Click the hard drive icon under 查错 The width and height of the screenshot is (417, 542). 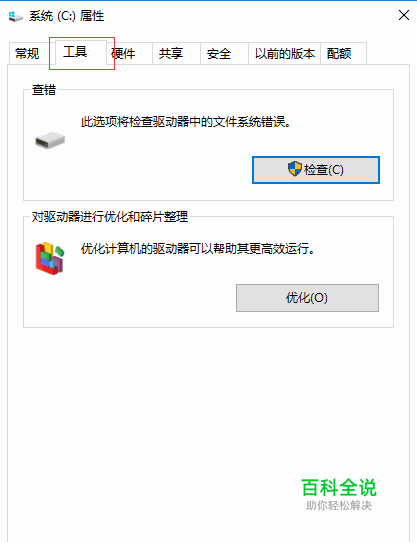pos(50,140)
